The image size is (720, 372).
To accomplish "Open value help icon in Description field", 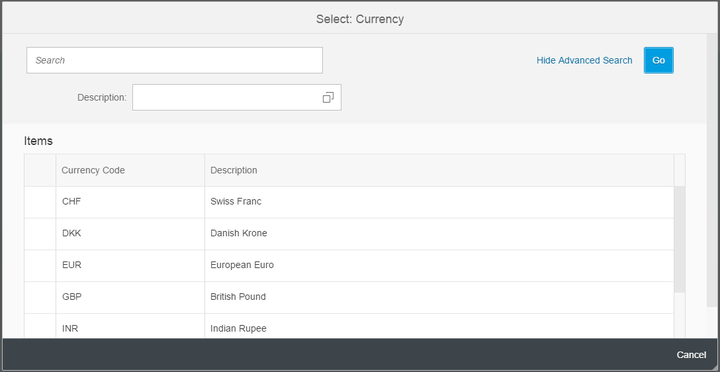I will tap(328, 97).
